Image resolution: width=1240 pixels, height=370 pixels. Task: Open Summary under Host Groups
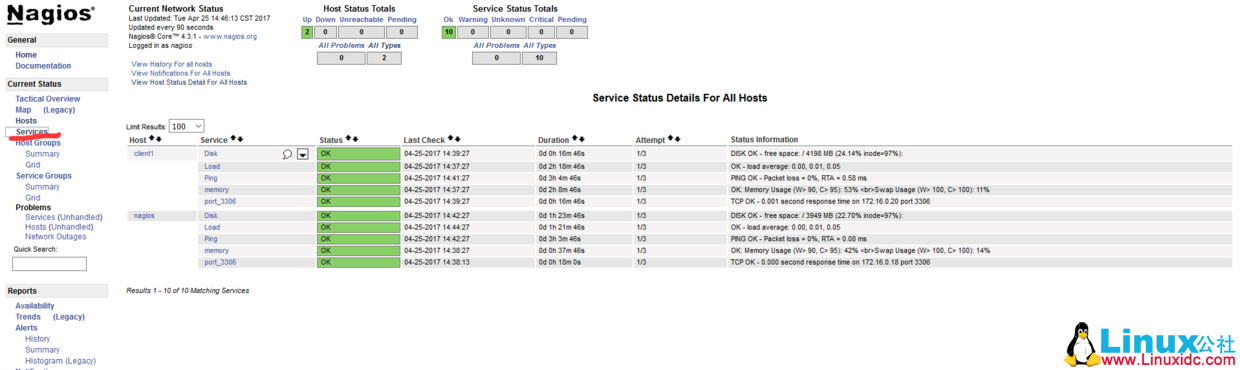tap(42, 154)
